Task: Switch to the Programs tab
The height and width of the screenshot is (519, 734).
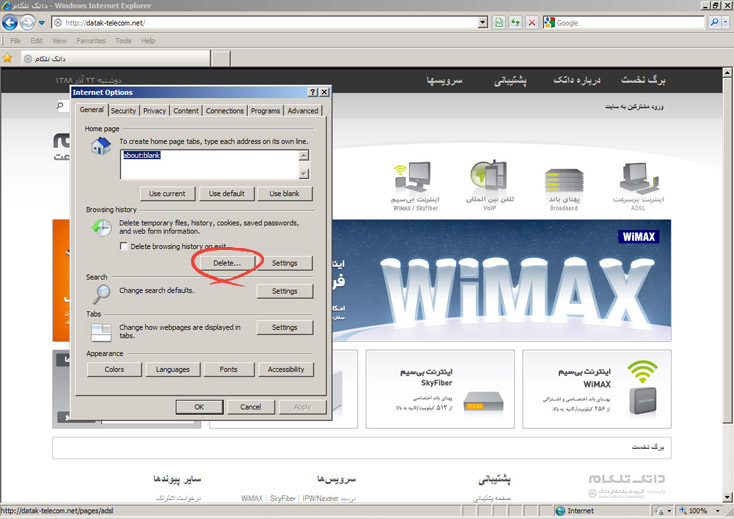Action: [x=265, y=110]
